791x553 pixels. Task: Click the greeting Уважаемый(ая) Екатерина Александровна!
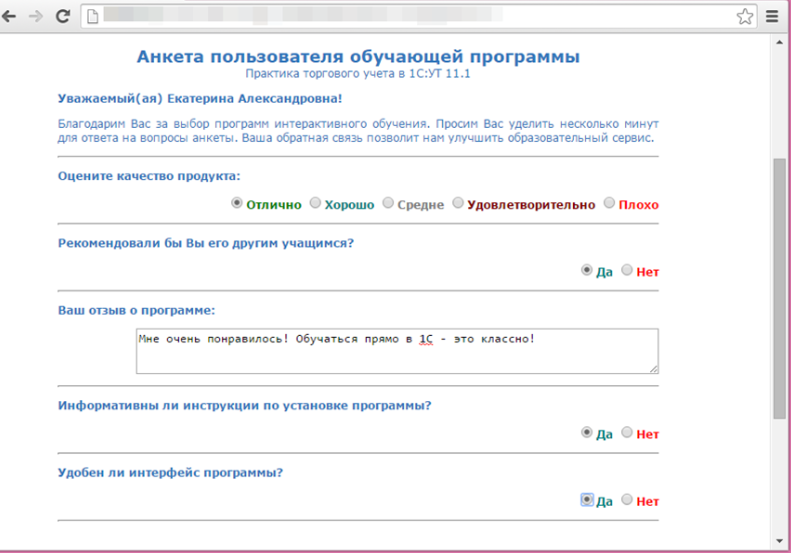click(200, 98)
